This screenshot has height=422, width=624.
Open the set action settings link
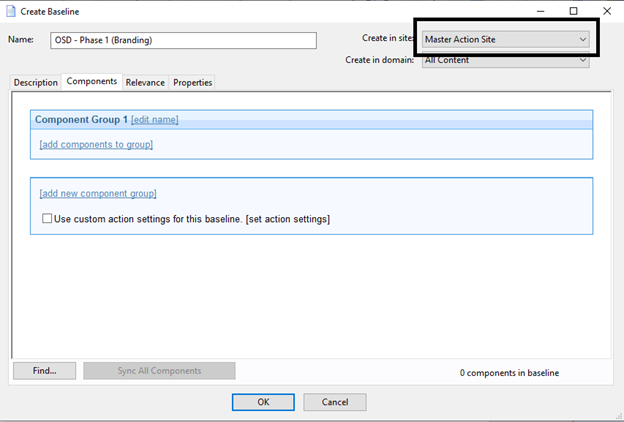[288, 219]
